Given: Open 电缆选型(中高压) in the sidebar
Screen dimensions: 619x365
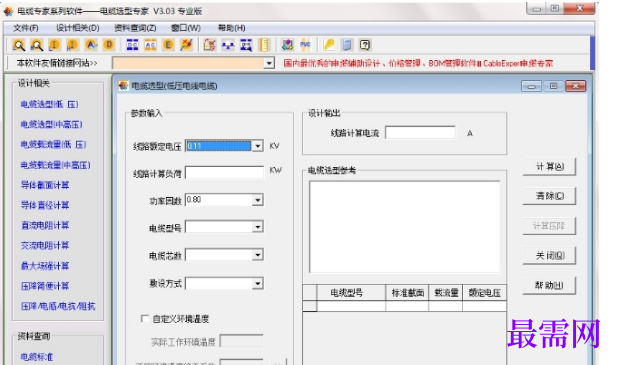Looking at the screenshot, I should pos(51,124).
